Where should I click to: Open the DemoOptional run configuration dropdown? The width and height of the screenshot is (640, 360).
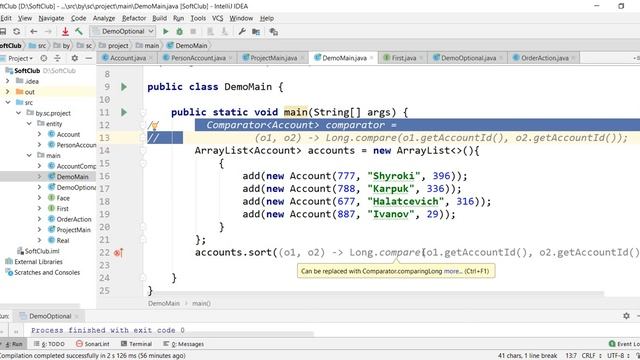(123, 31)
